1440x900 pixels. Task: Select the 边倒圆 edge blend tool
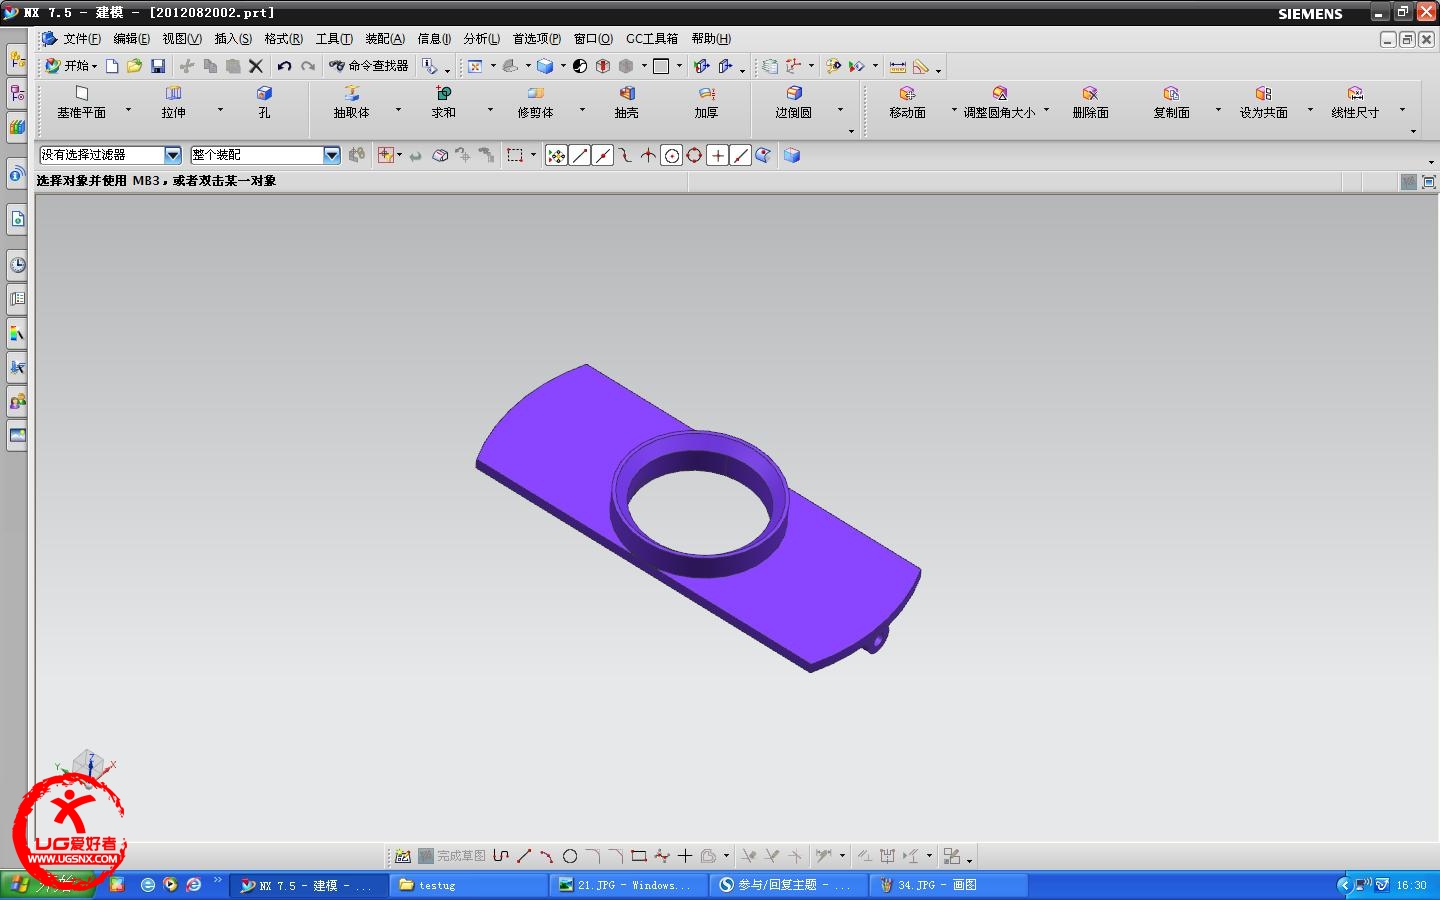(794, 103)
